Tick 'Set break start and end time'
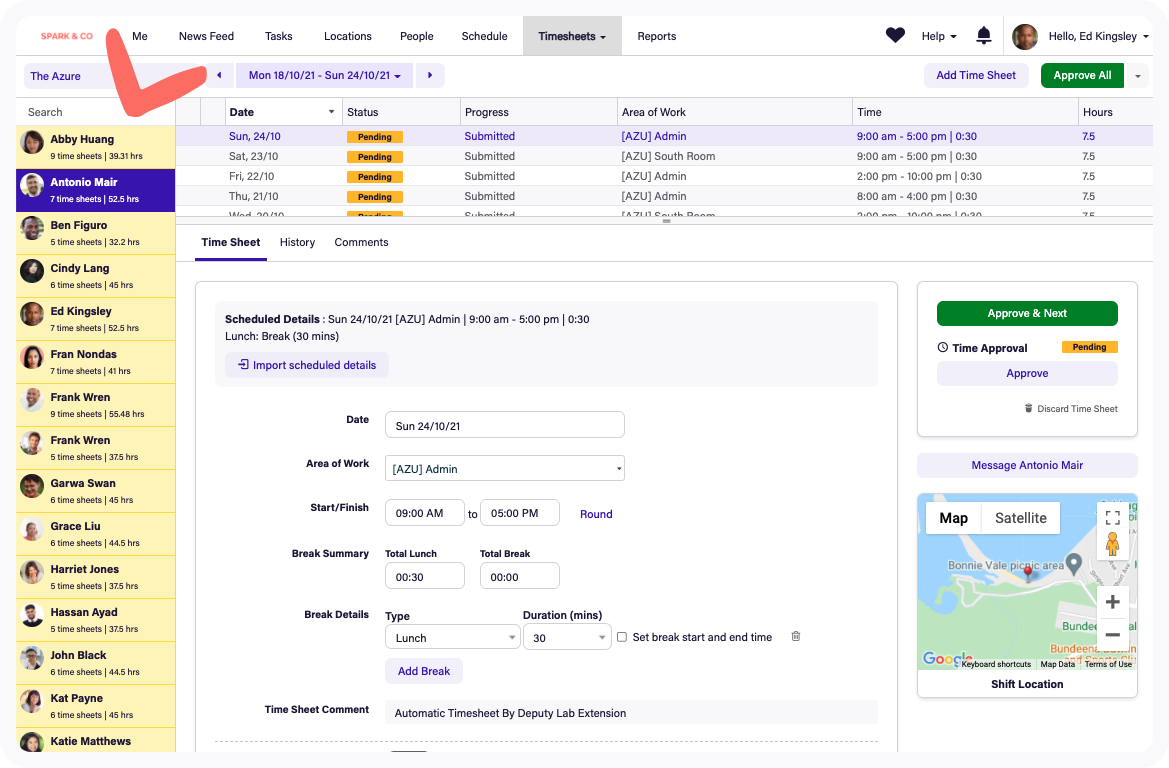 (x=622, y=637)
